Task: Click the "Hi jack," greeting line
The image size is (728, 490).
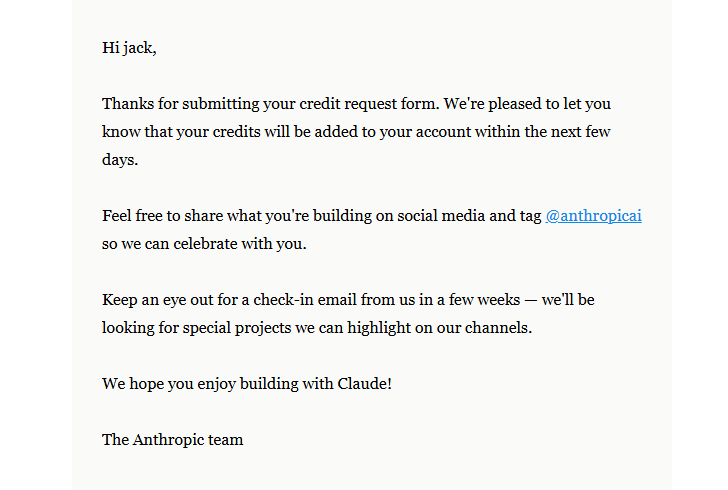Action: coord(129,48)
